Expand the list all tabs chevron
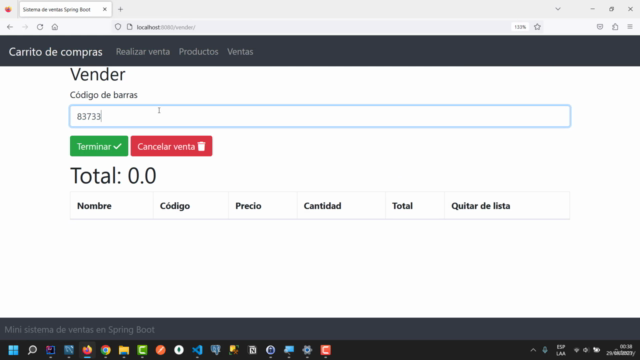640x360 pixels. [x=558, y=9]
